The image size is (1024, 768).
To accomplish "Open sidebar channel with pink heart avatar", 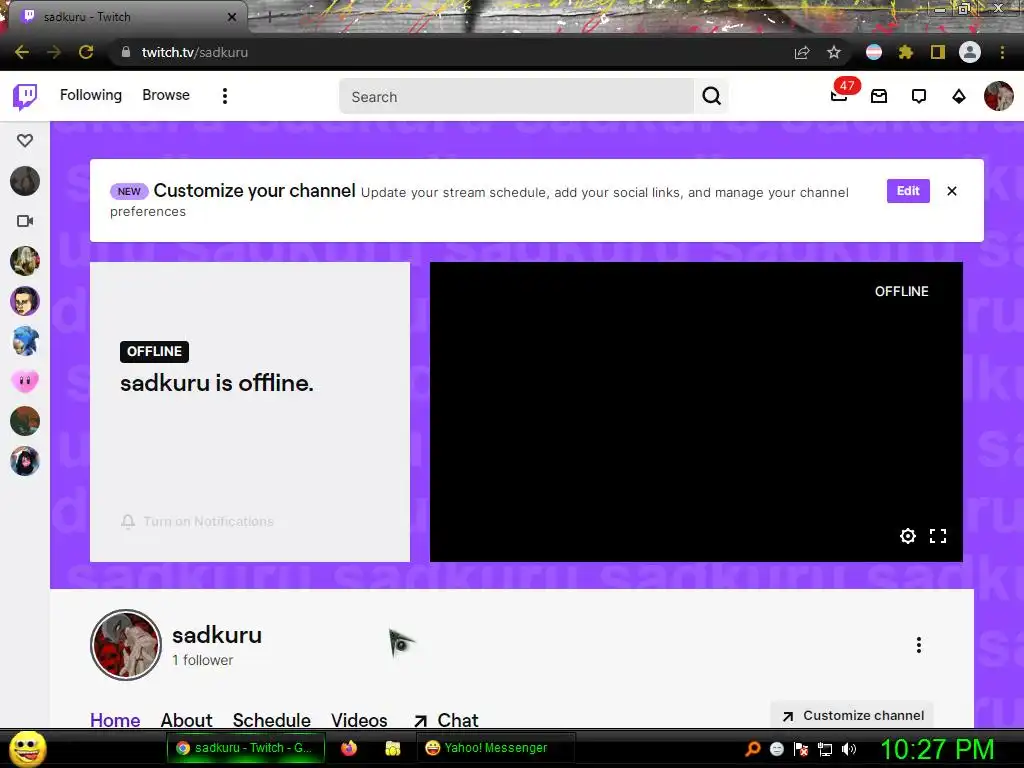I will [25, 381].
